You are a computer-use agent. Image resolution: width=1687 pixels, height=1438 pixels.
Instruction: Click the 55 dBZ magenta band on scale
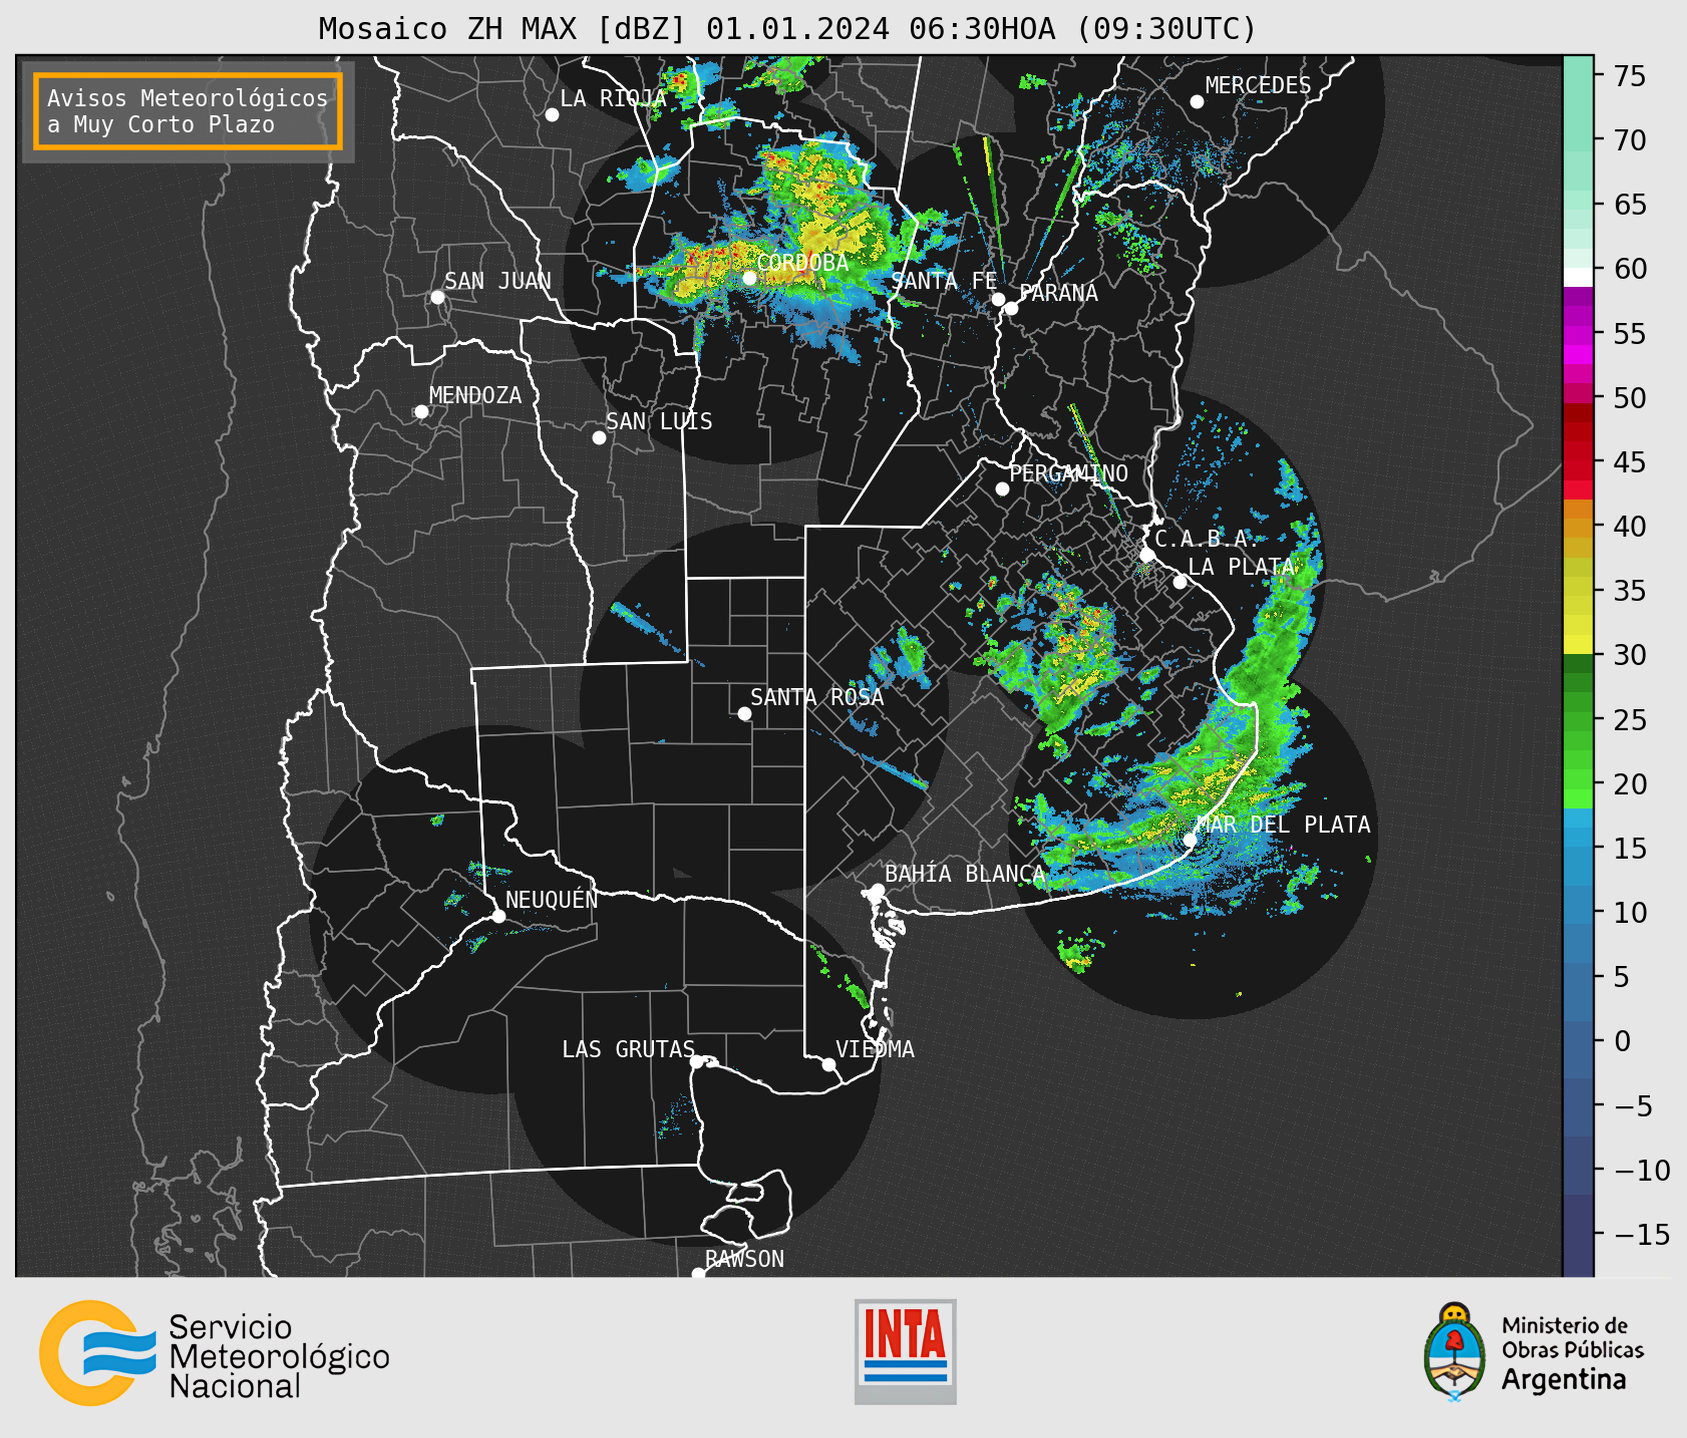(1578, 333)
